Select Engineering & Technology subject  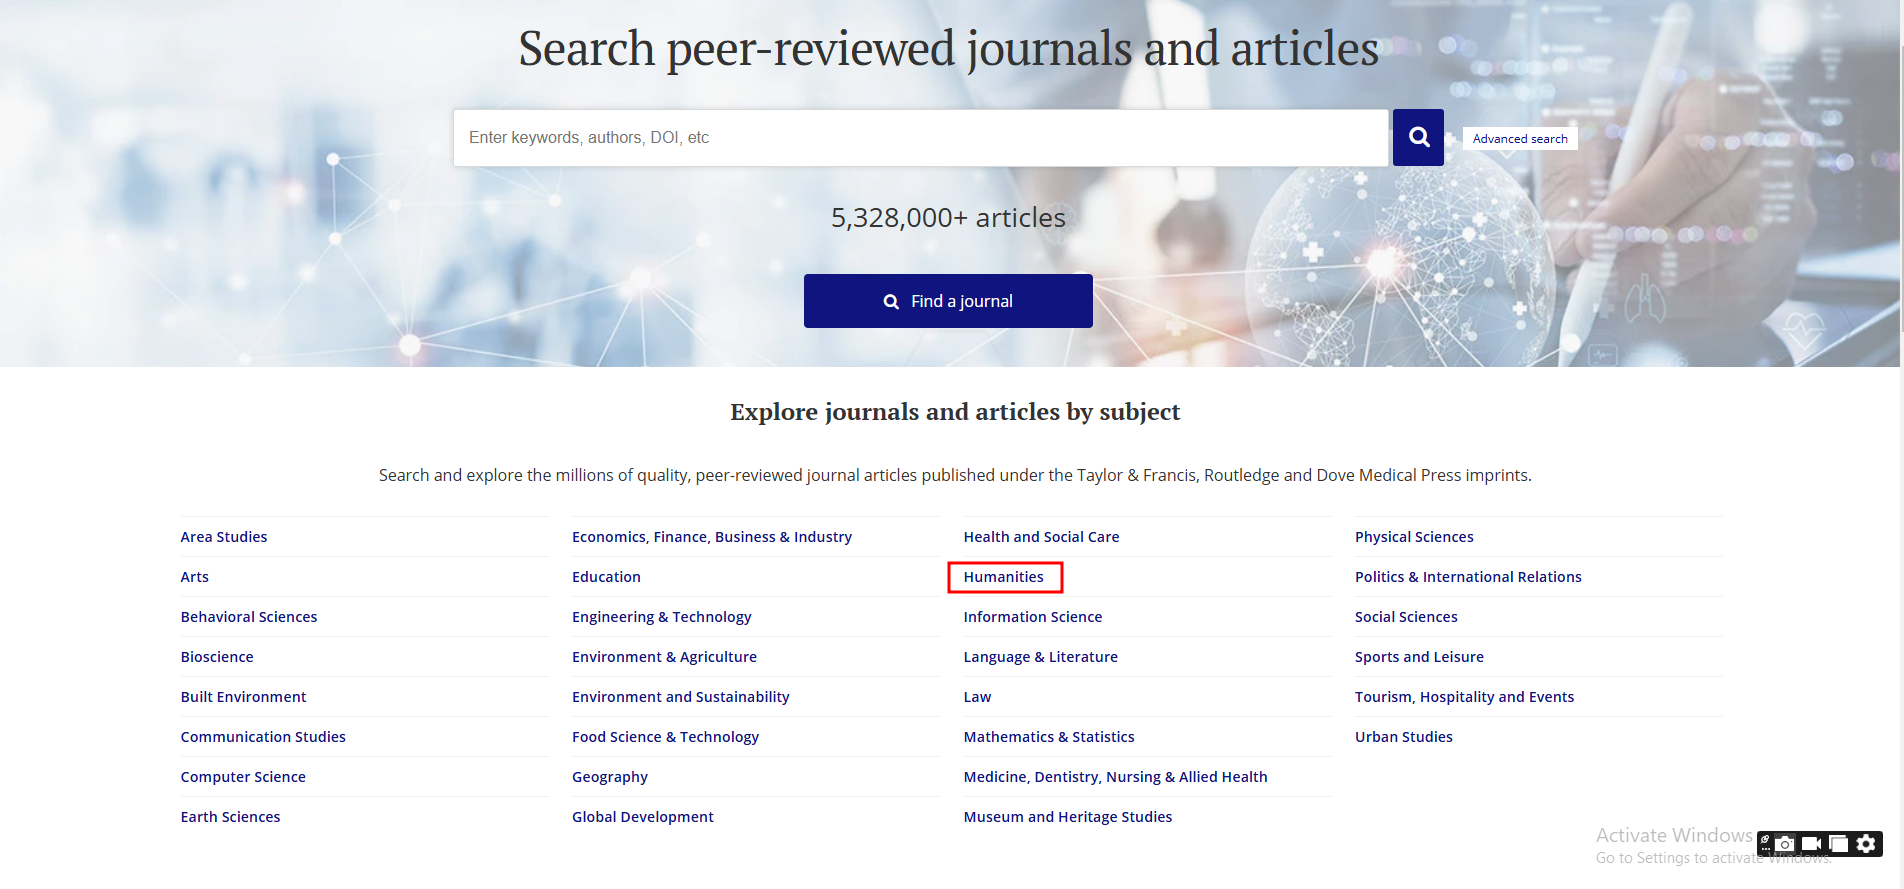tap(661, 617)
